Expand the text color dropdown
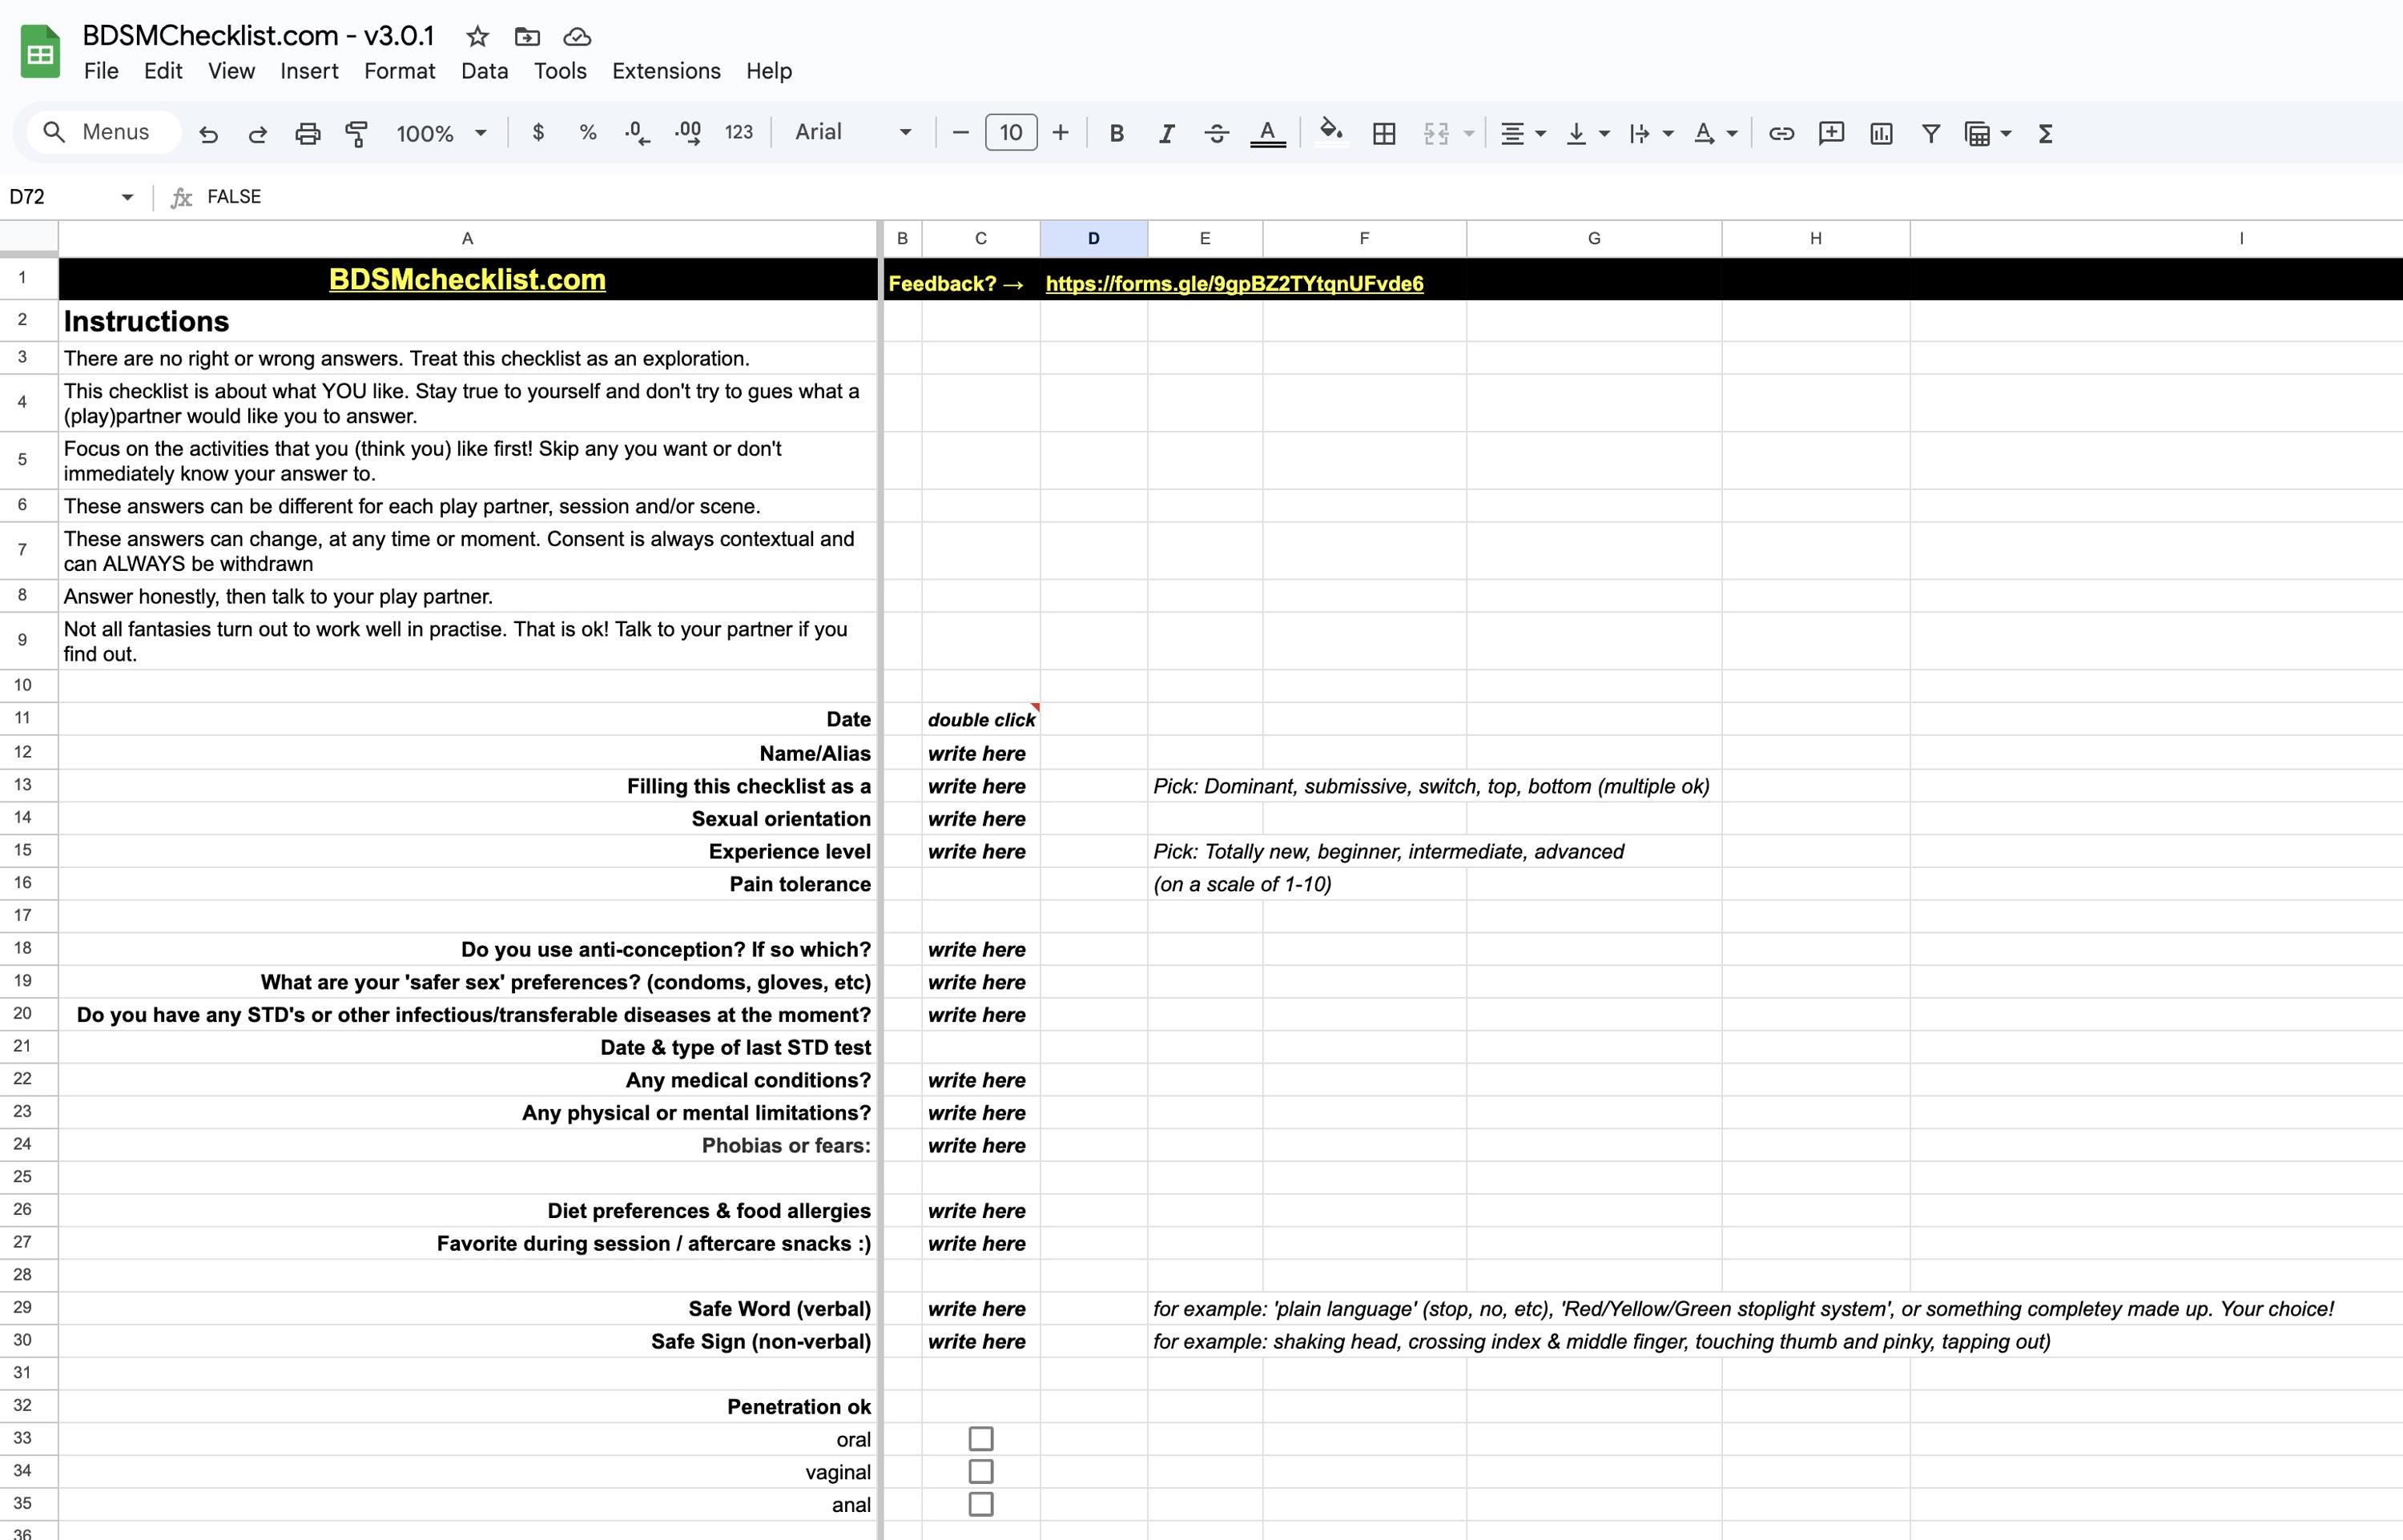The image size is (2403, 1540). point(1268,133)
